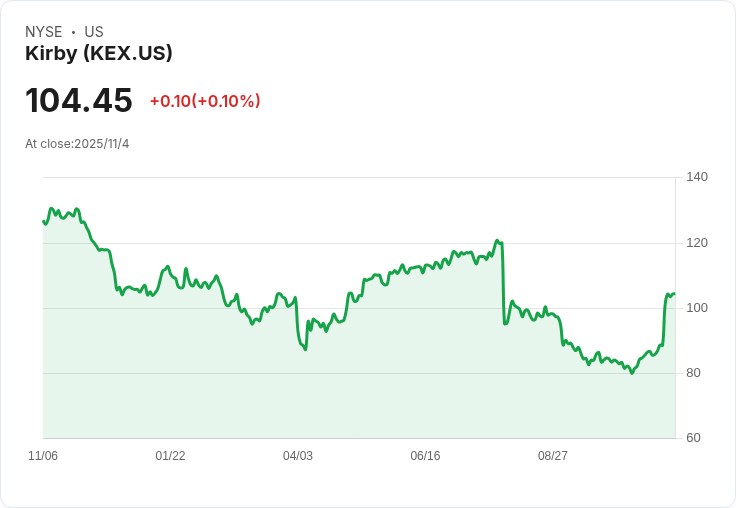Click the 80 value on the y-axis

tap(694, 373)
